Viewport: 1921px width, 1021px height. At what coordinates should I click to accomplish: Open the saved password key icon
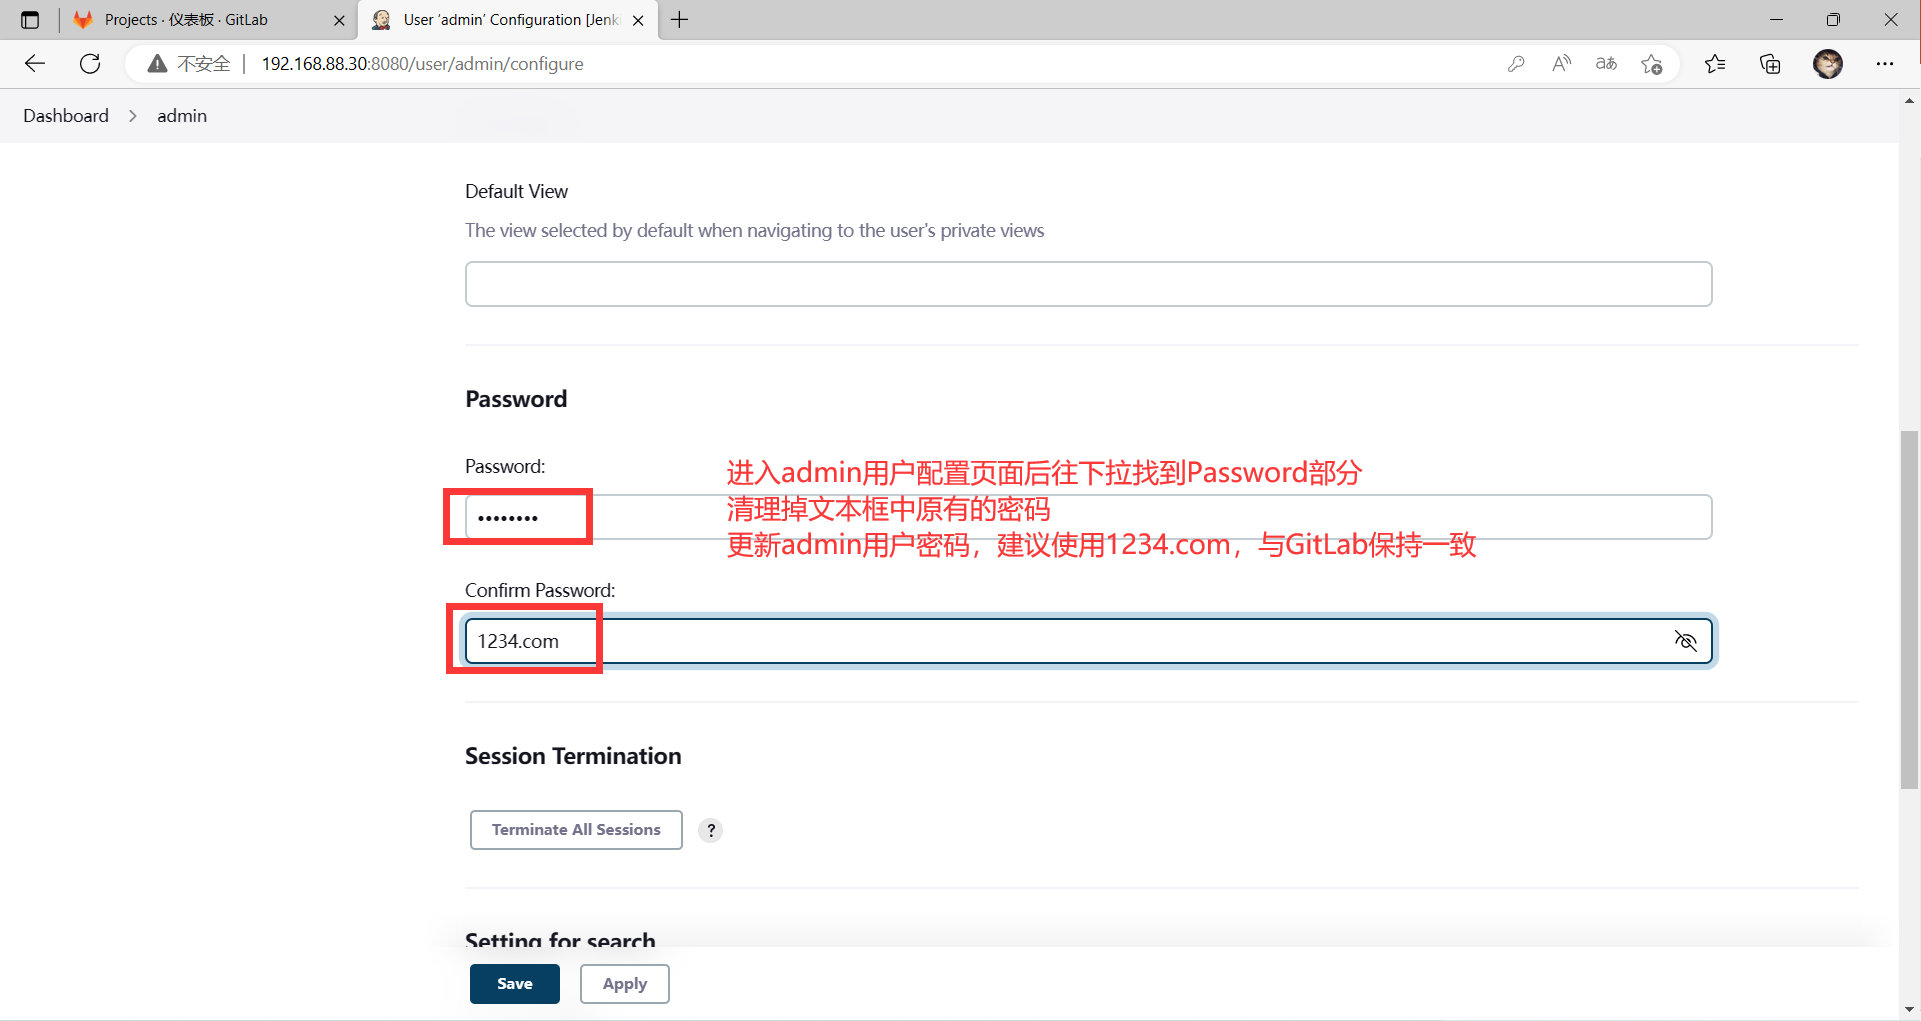click(x=1516, y=64)
